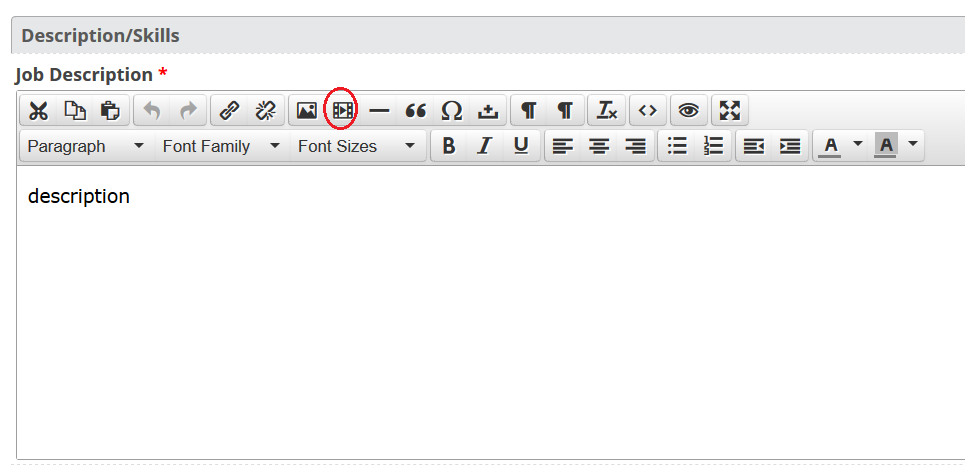Remove link with broken chain icon
The height and width of the screenshot is (471, 965).
(x=266, y=111)
